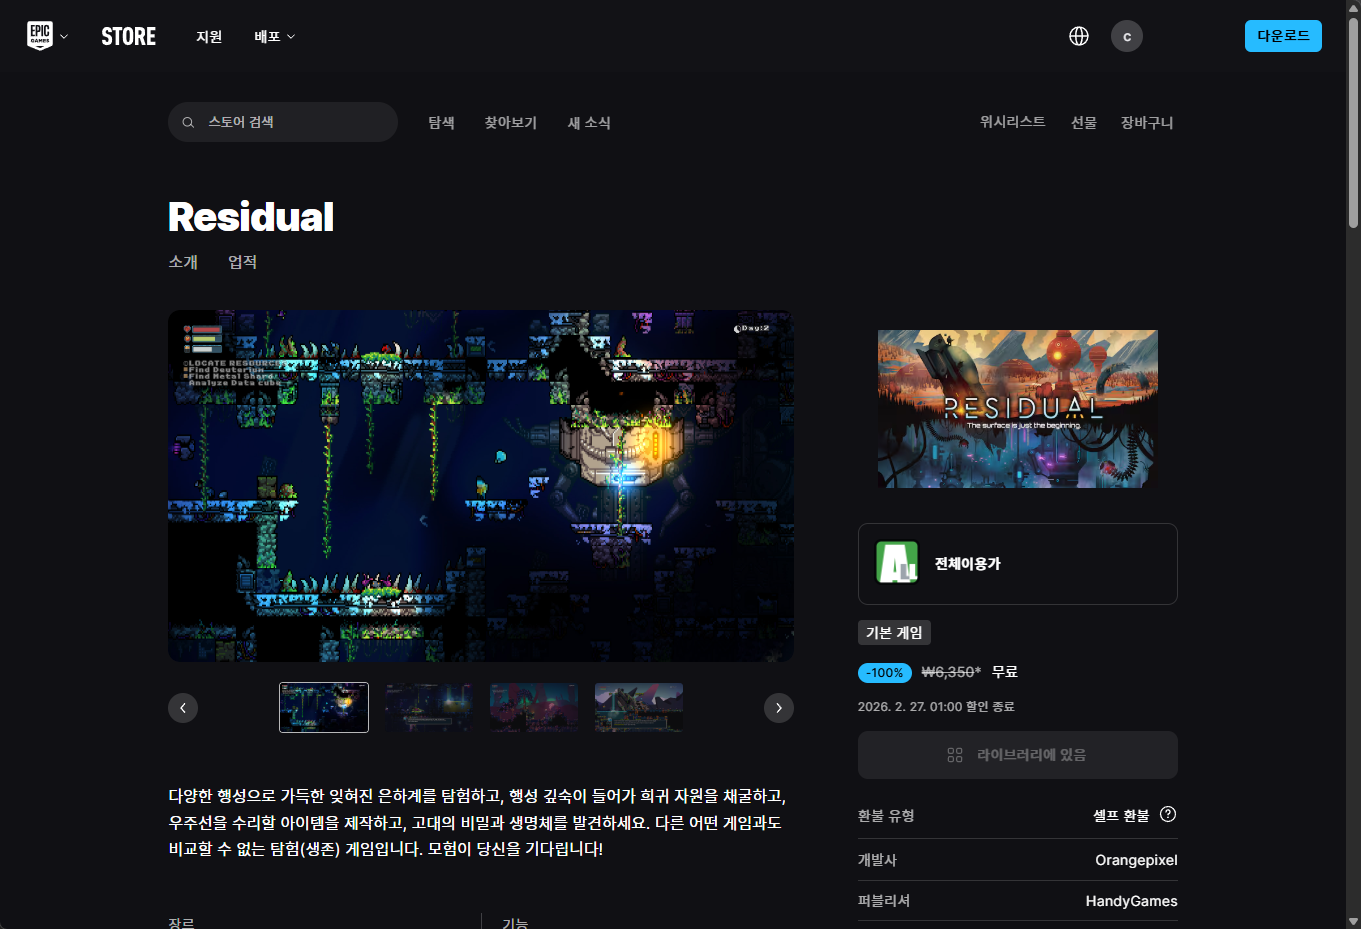Click the 2026. 2. 27. 01:00 할인 종료 text

click(x=936, y=706)
